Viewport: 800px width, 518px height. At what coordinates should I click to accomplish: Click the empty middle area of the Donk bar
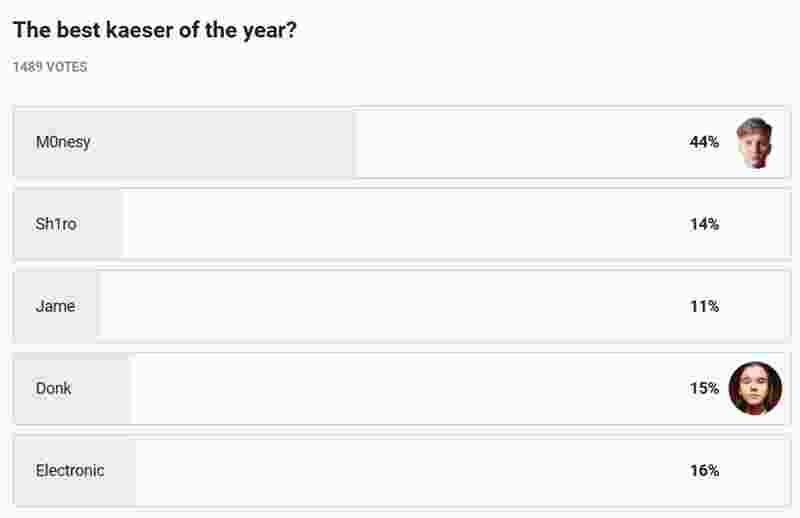(400, 388)
